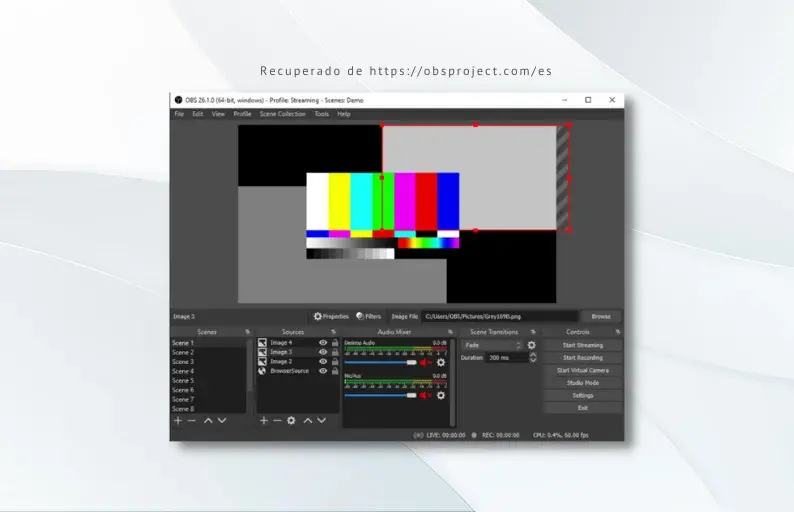The height and width of the screenshot is (512, 794).
Task: Open the Help menu
Action: pos(344,114)
